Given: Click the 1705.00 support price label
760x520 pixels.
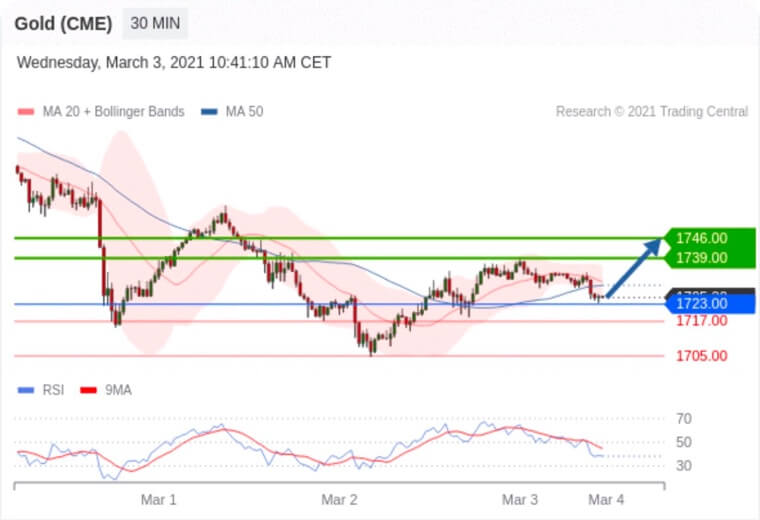Looking at the screenshot, I should pyautogui.click(x=701, y=356).
